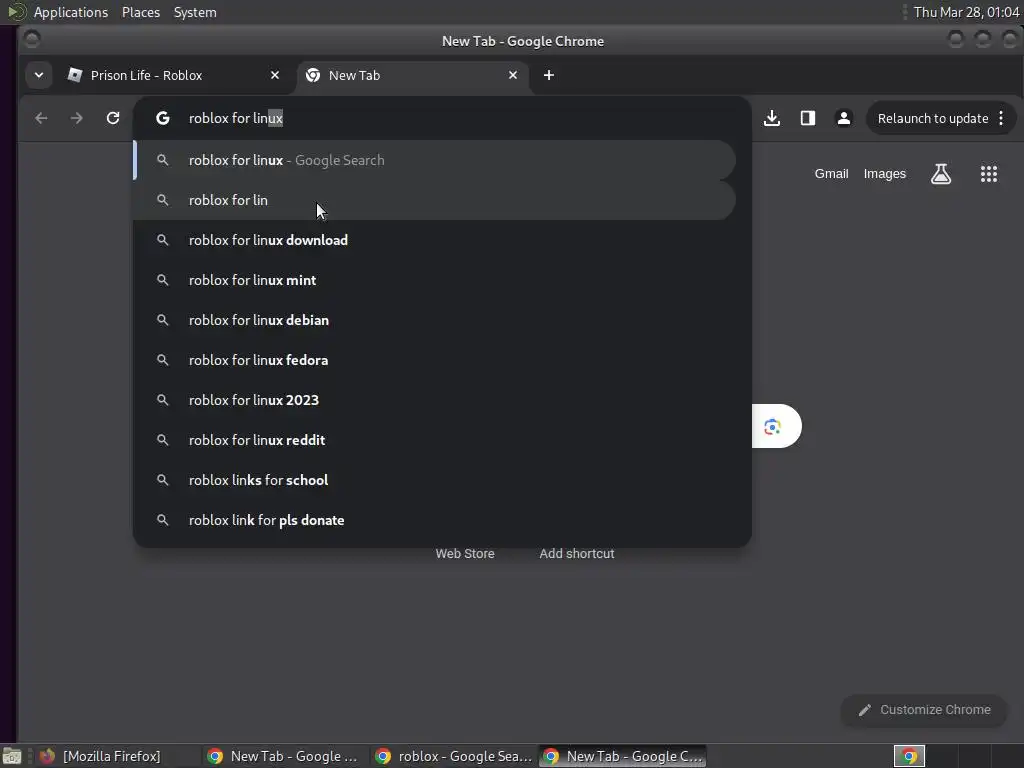Toggle the Chrome side panel icon
Image resolution: width=1024 pixels, height=768 pixels.
point(808,118)
